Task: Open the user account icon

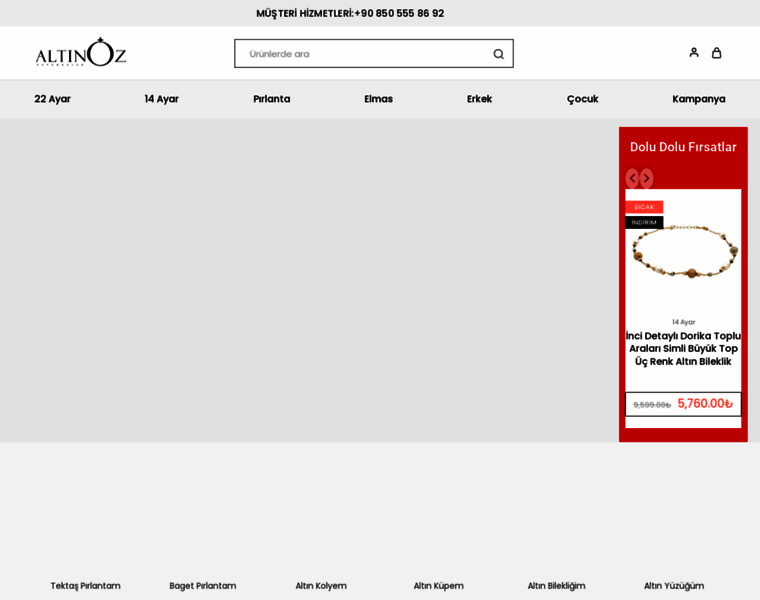Action: coord(694,52)
